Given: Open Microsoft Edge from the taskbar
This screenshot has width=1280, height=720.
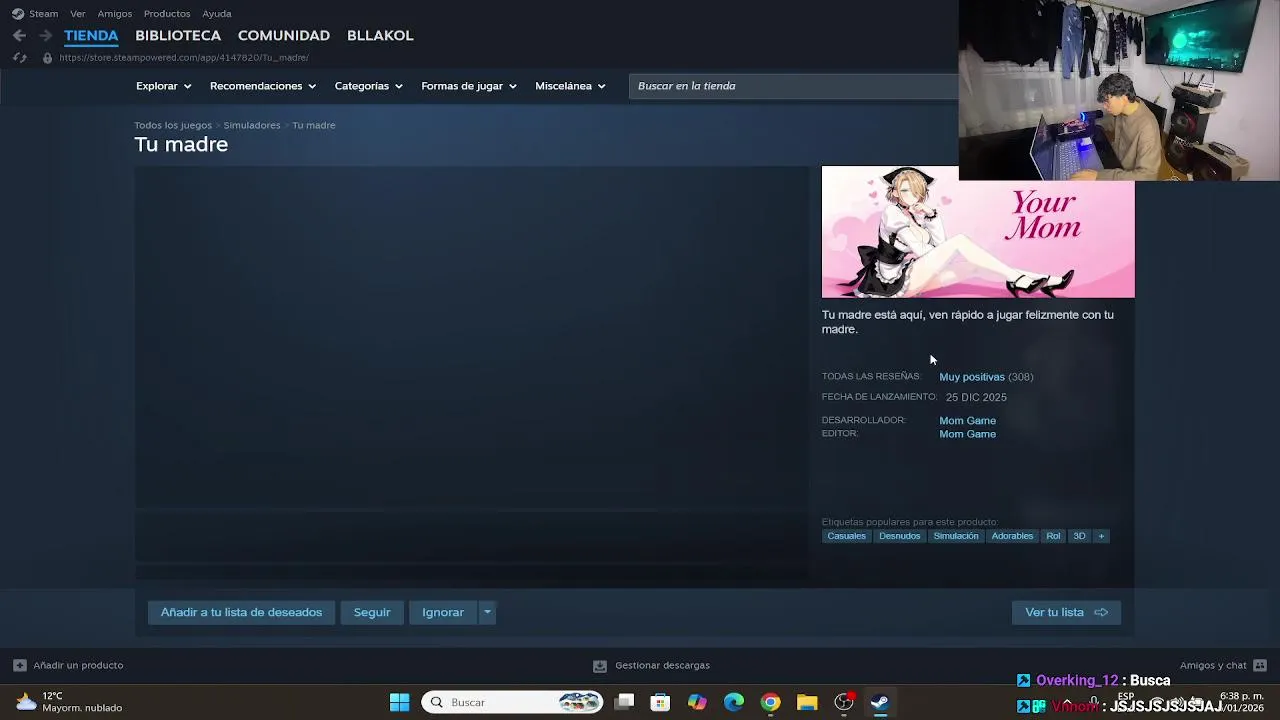Looking at the screenshot, I should click(734, 702).
